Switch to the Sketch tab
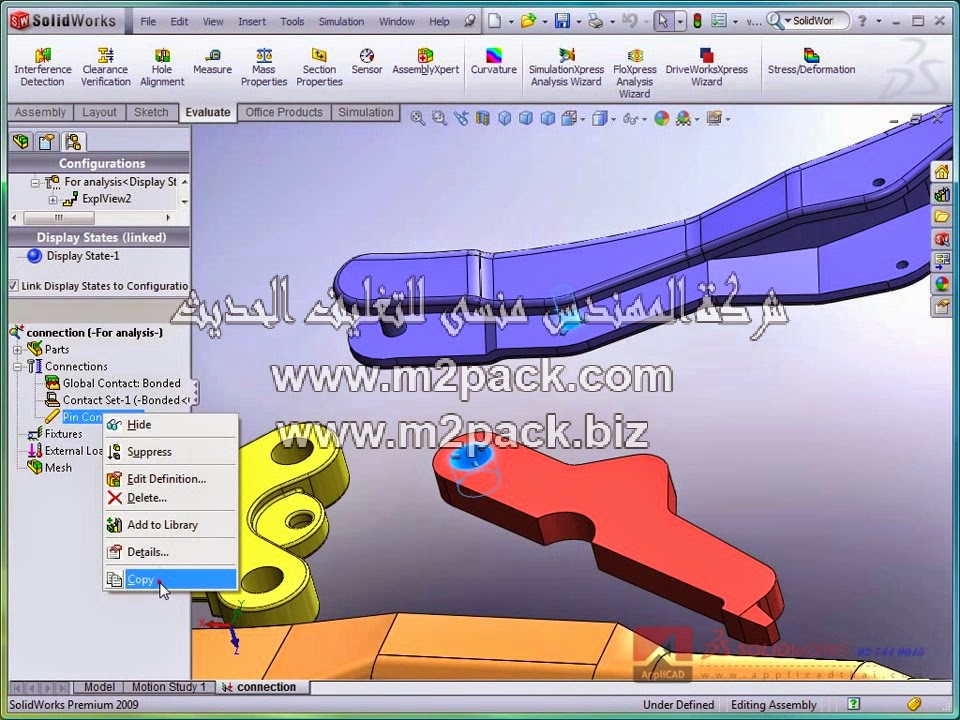 coord(151,113)
